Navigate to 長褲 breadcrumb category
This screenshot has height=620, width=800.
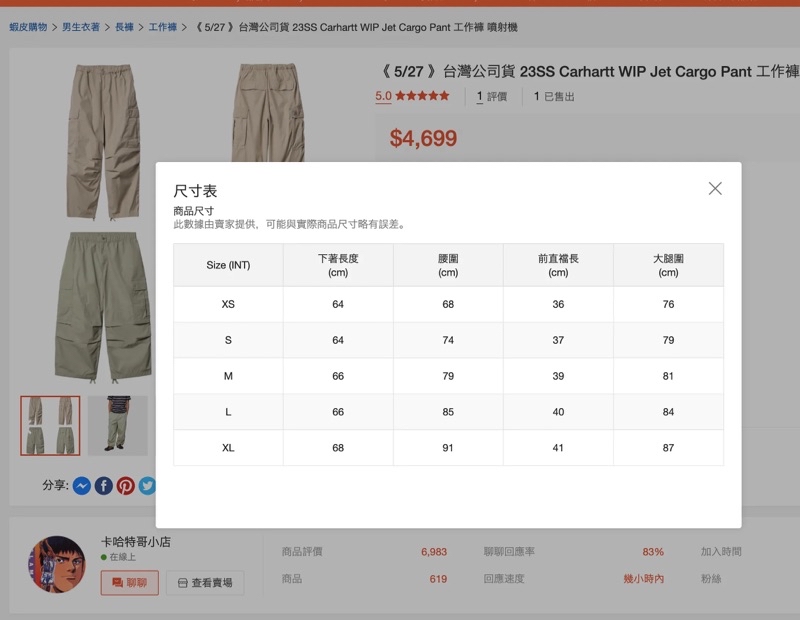(x=124, y=27)
